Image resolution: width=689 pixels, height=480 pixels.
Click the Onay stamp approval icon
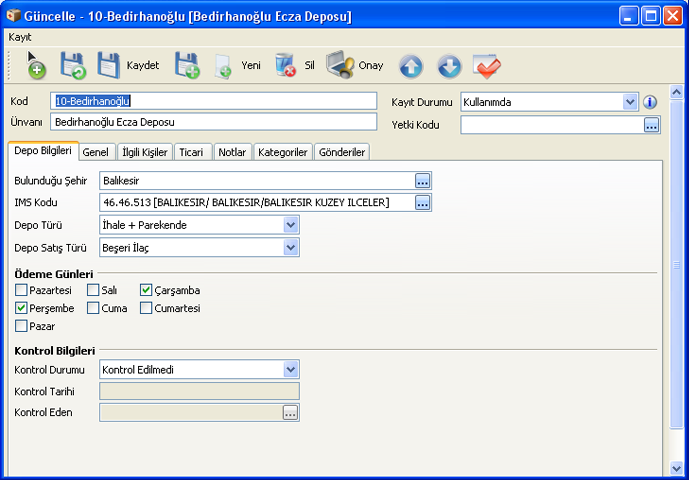tap(340, 65)
